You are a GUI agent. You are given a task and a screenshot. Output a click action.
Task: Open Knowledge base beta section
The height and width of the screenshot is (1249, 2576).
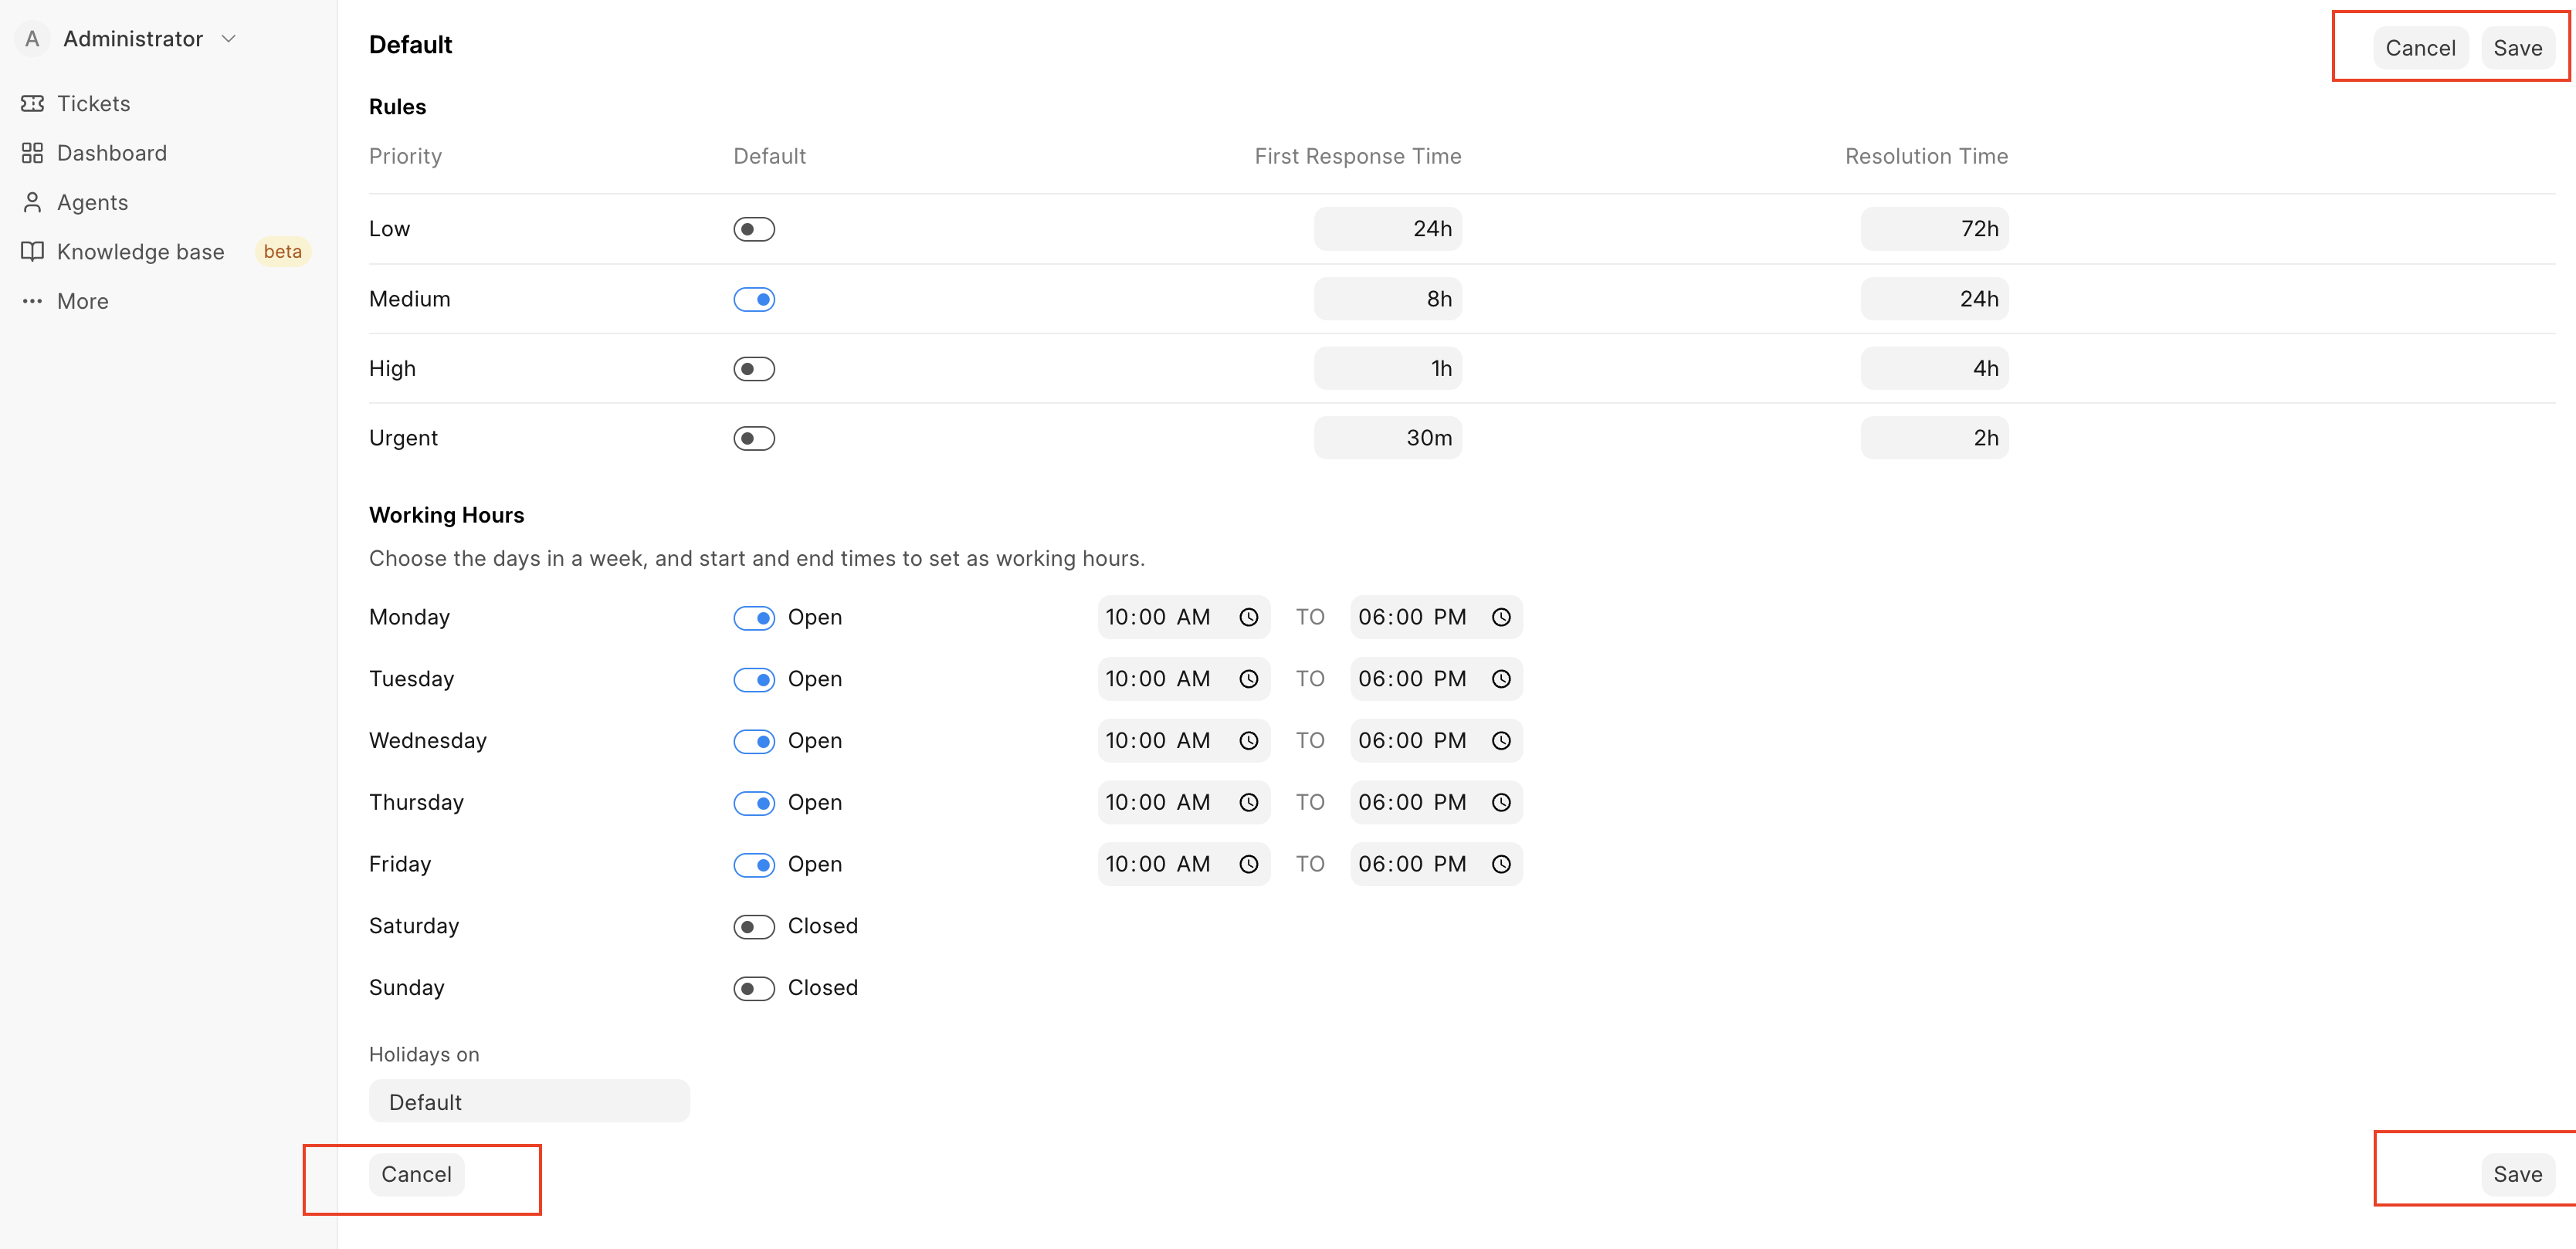click(x=139, y=251)
